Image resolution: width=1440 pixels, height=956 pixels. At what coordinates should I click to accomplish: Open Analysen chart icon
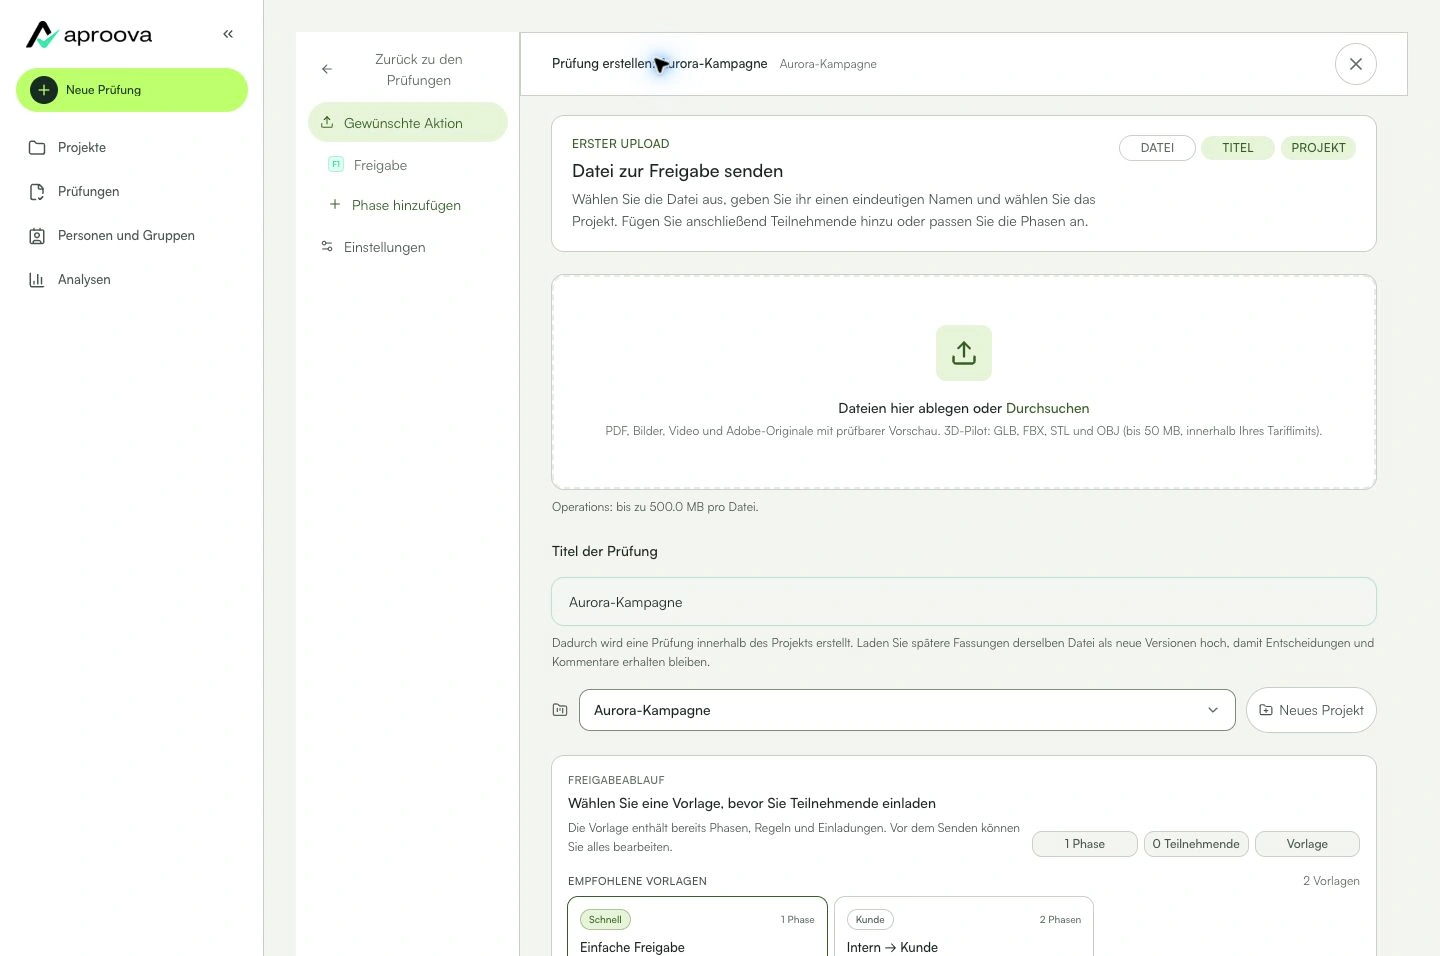coord(37,280)
